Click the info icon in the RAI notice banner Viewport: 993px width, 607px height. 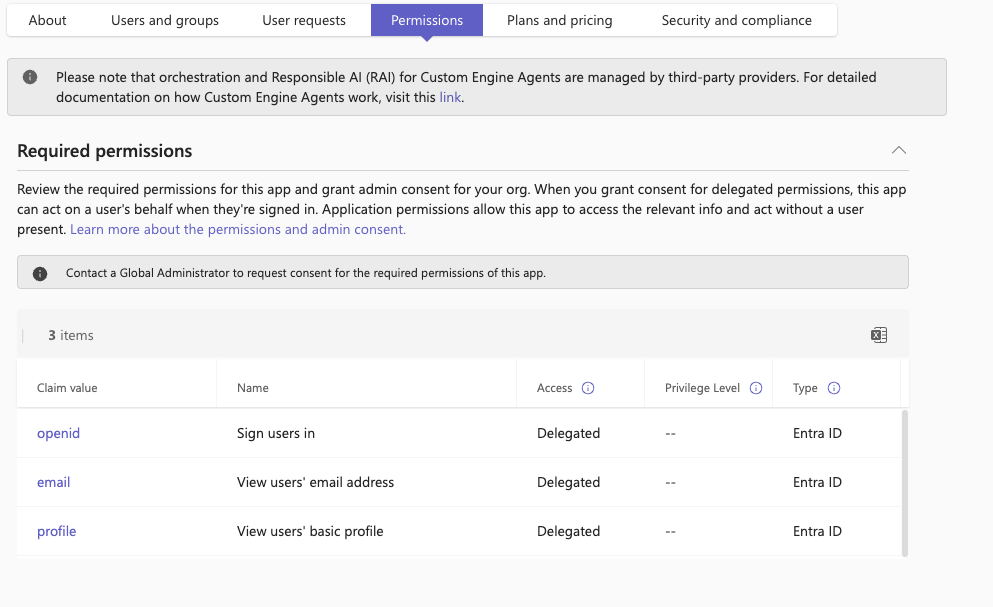click(30, 77)
